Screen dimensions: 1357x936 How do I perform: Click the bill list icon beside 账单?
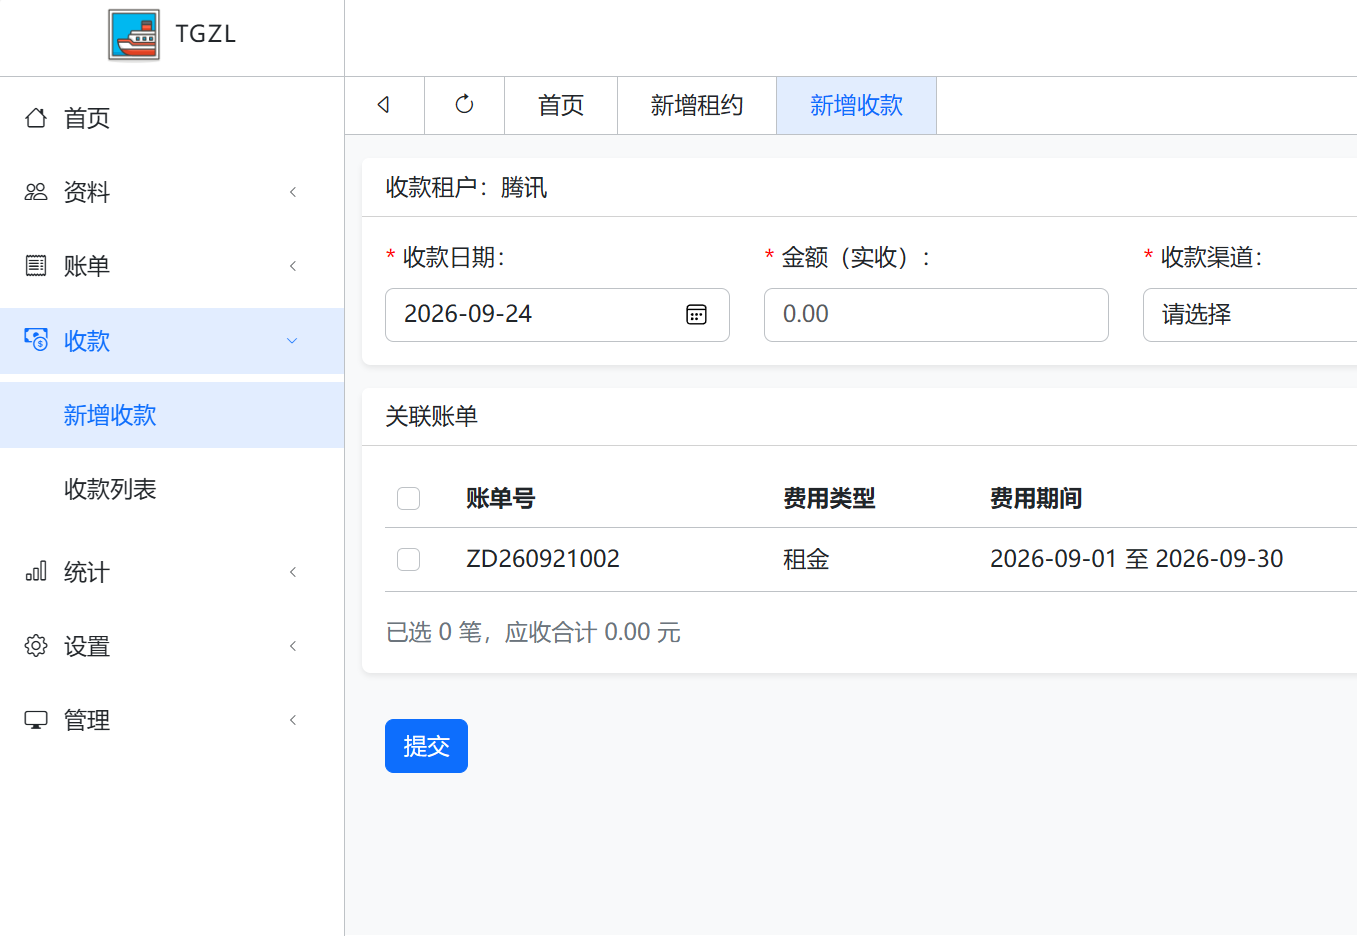pyautogui.click(x=36, y=266)
